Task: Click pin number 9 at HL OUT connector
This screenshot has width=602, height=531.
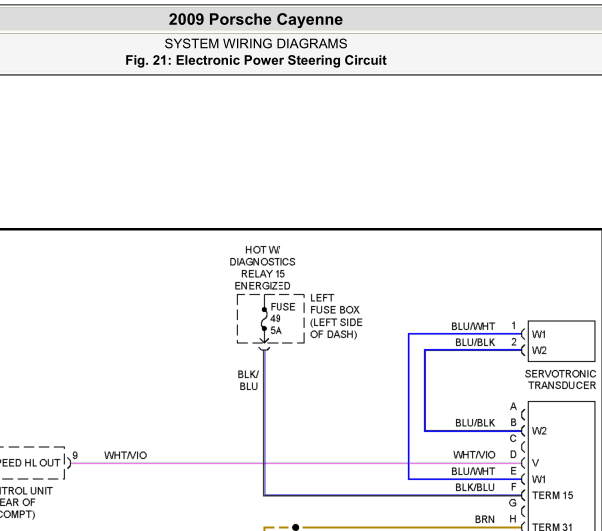Action: pos(75,455)
